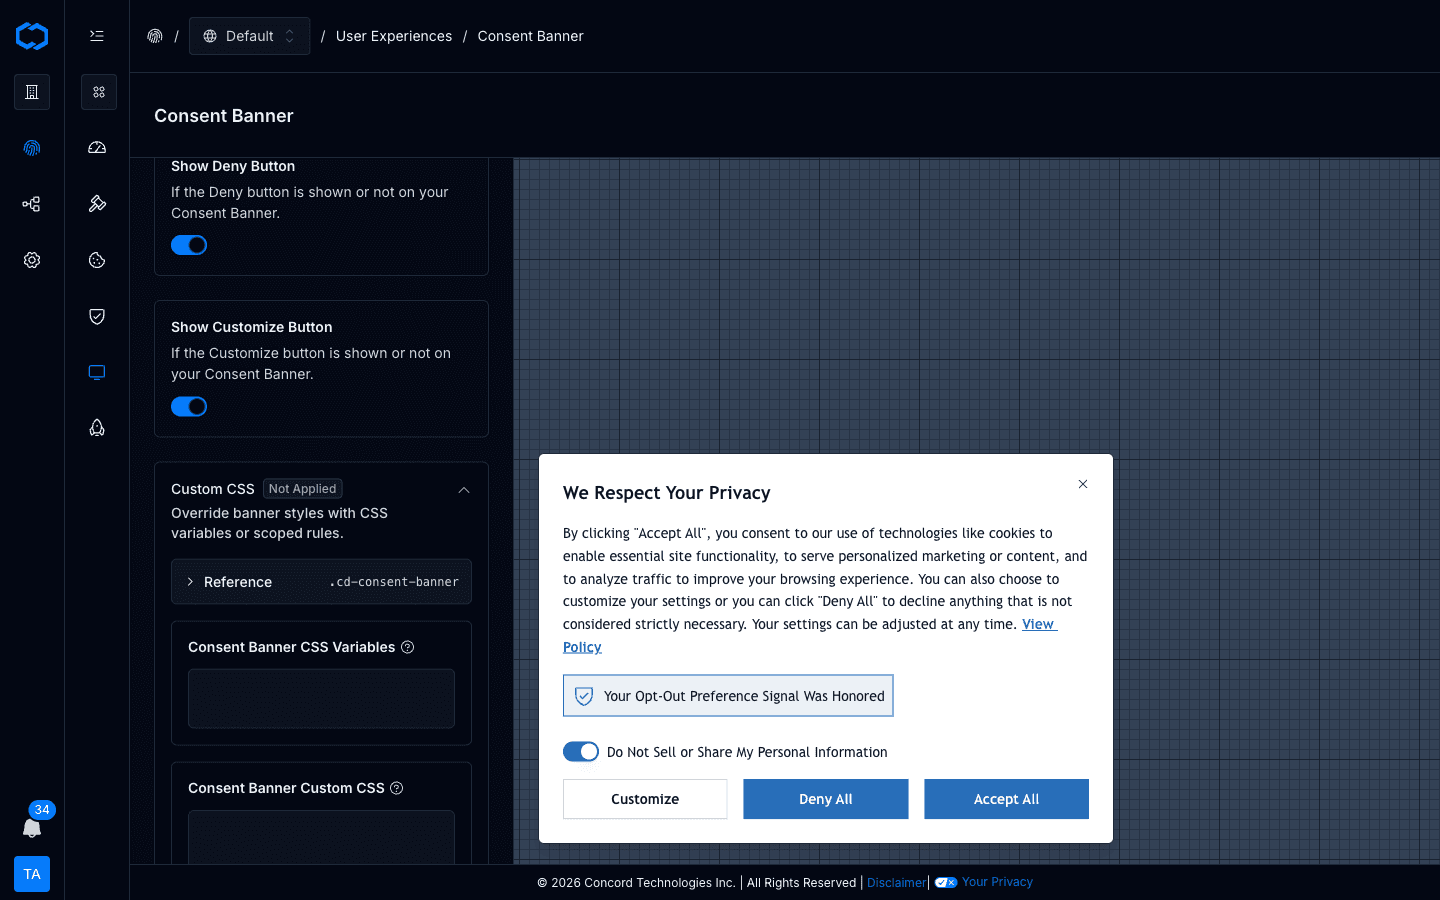Screen dimensions: 1440x900
Task: Open the Dashboard gauge icon in sidebar
Action: [x=96, y=147]
